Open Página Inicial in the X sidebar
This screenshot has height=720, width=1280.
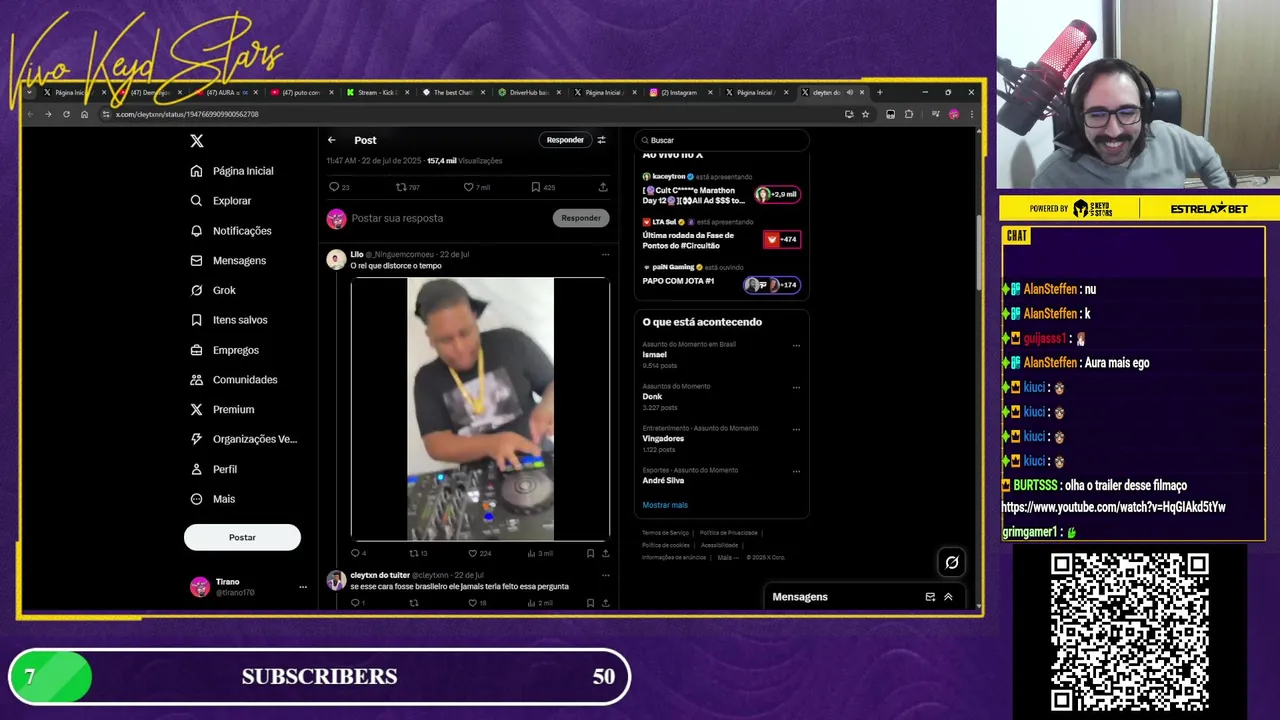pyautogui.click(x=232, y=171)
